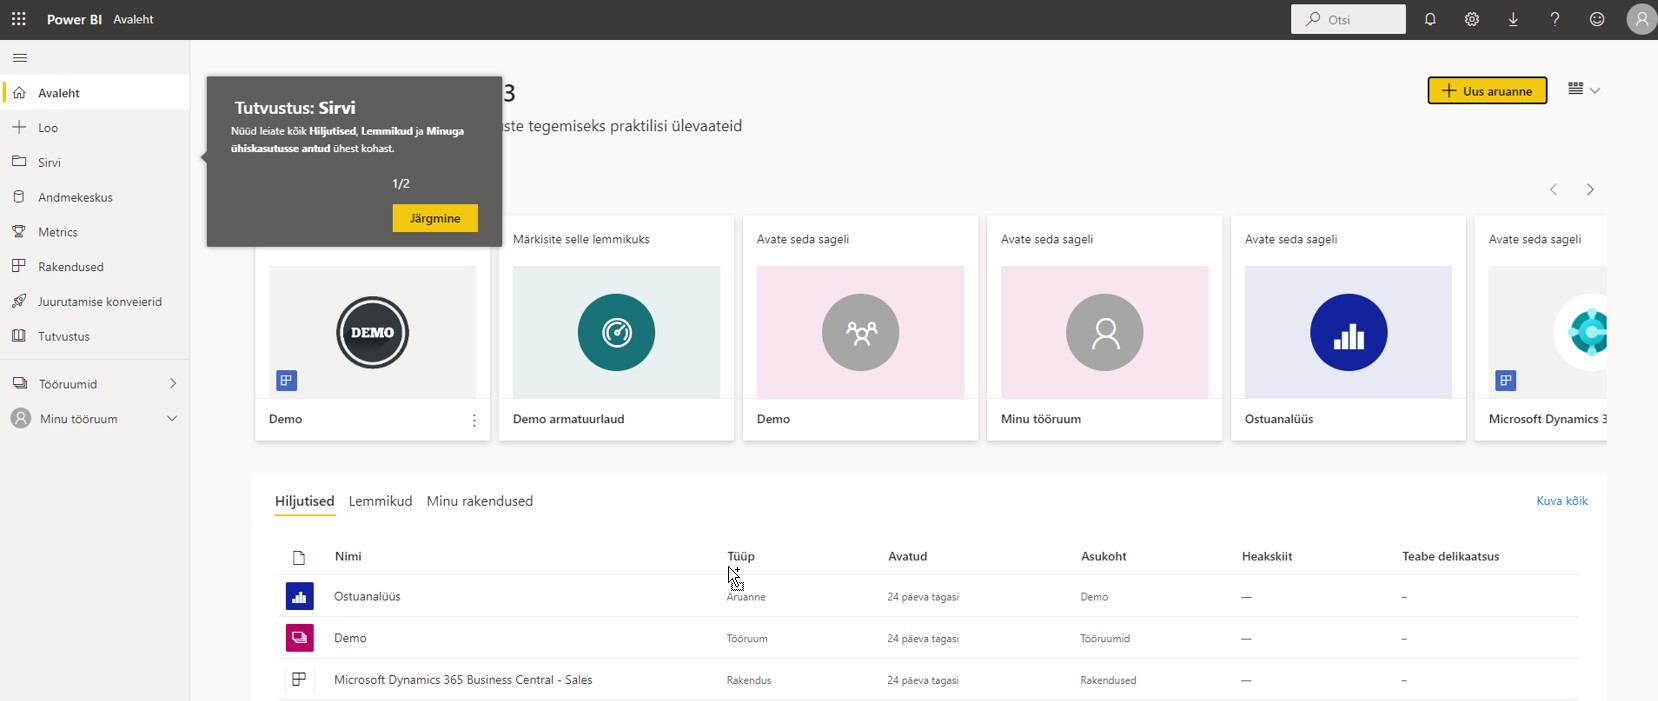1658x701 pixels.
Task: Sort by the Avatud column header
Action: [908, 556]
